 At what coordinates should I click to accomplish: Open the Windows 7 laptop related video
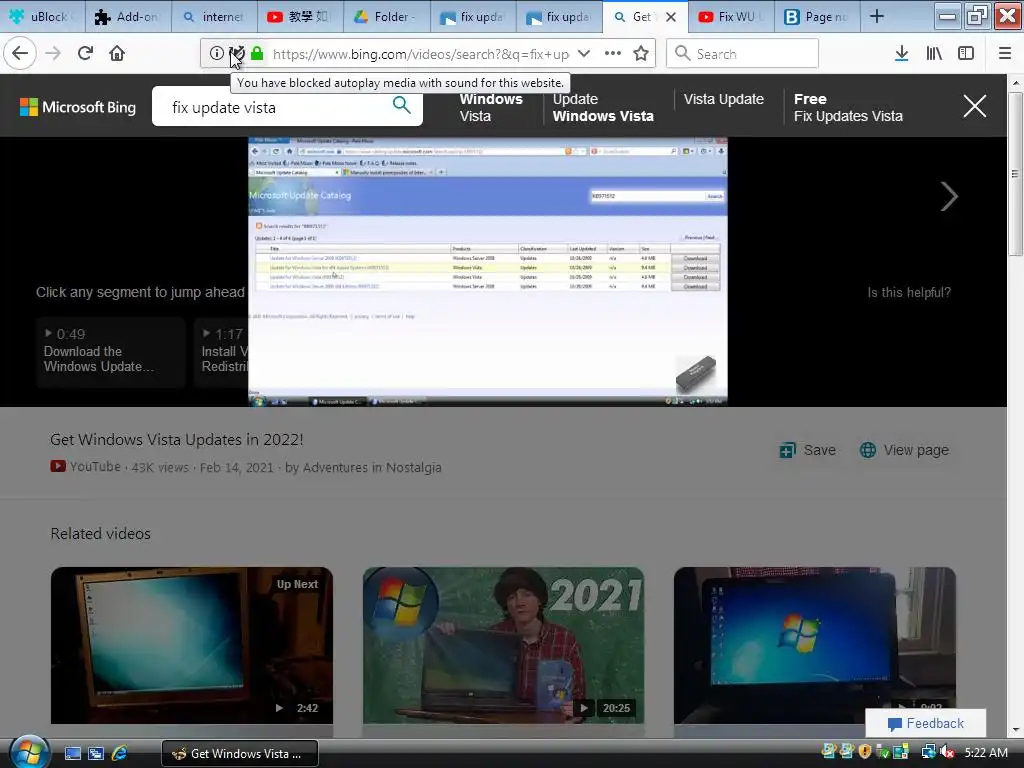click(814, 645)
